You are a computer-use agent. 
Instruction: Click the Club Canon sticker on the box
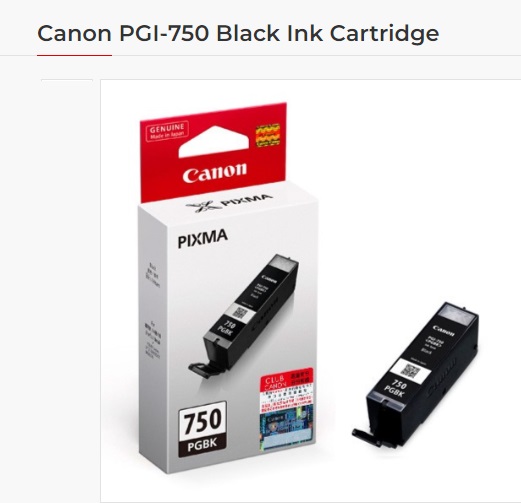287,388
